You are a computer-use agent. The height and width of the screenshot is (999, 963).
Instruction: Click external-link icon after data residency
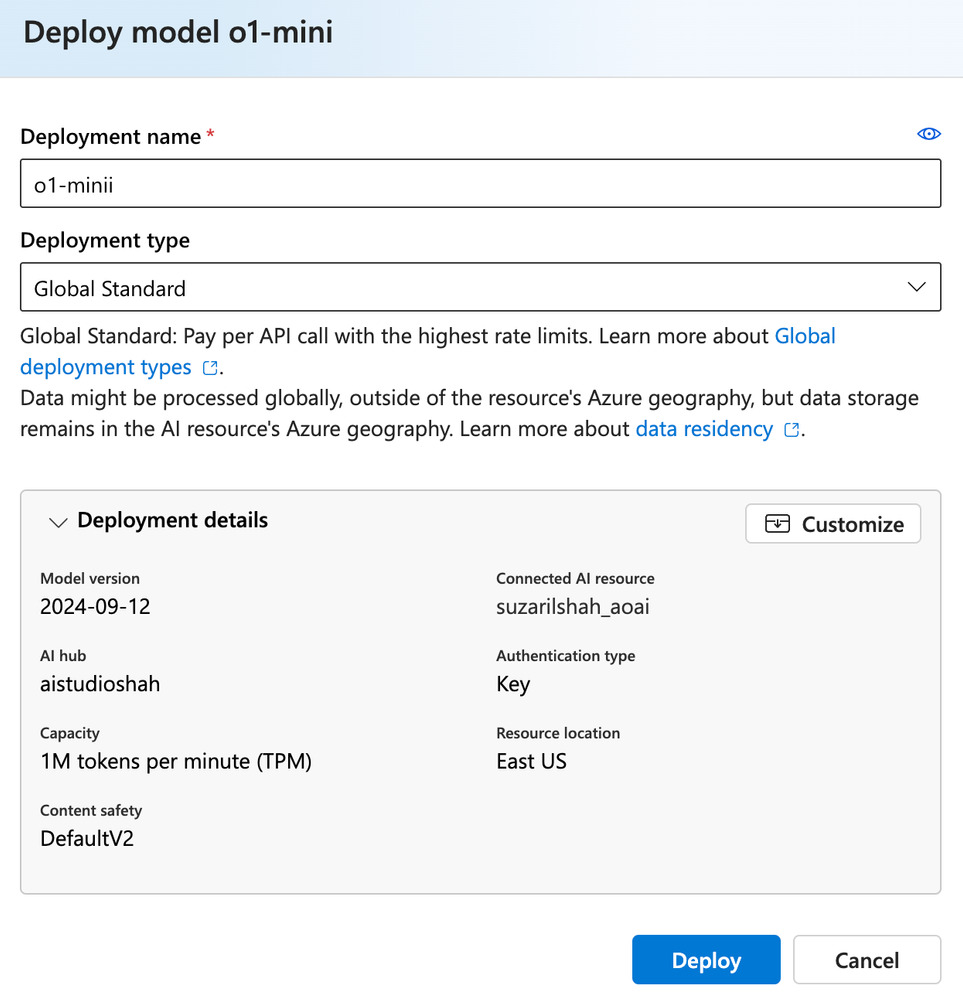792,430
